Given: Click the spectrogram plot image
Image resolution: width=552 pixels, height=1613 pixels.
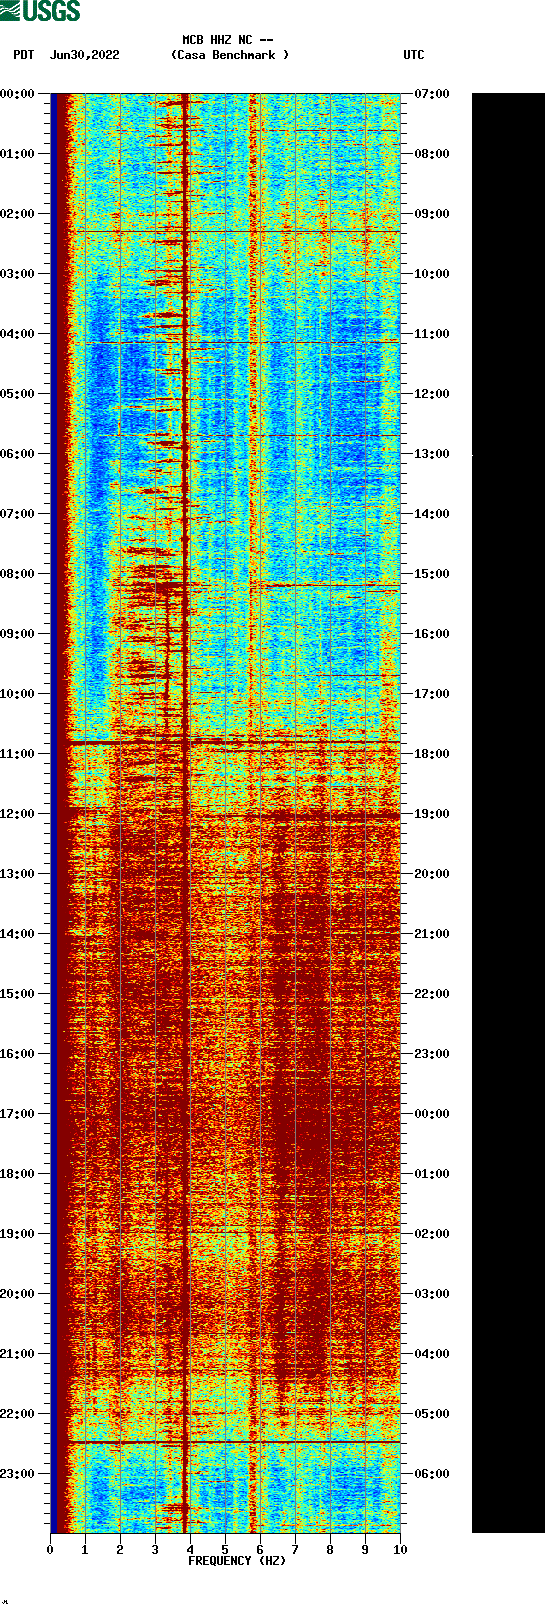Looking at the screenshot, I should (225, 813).
